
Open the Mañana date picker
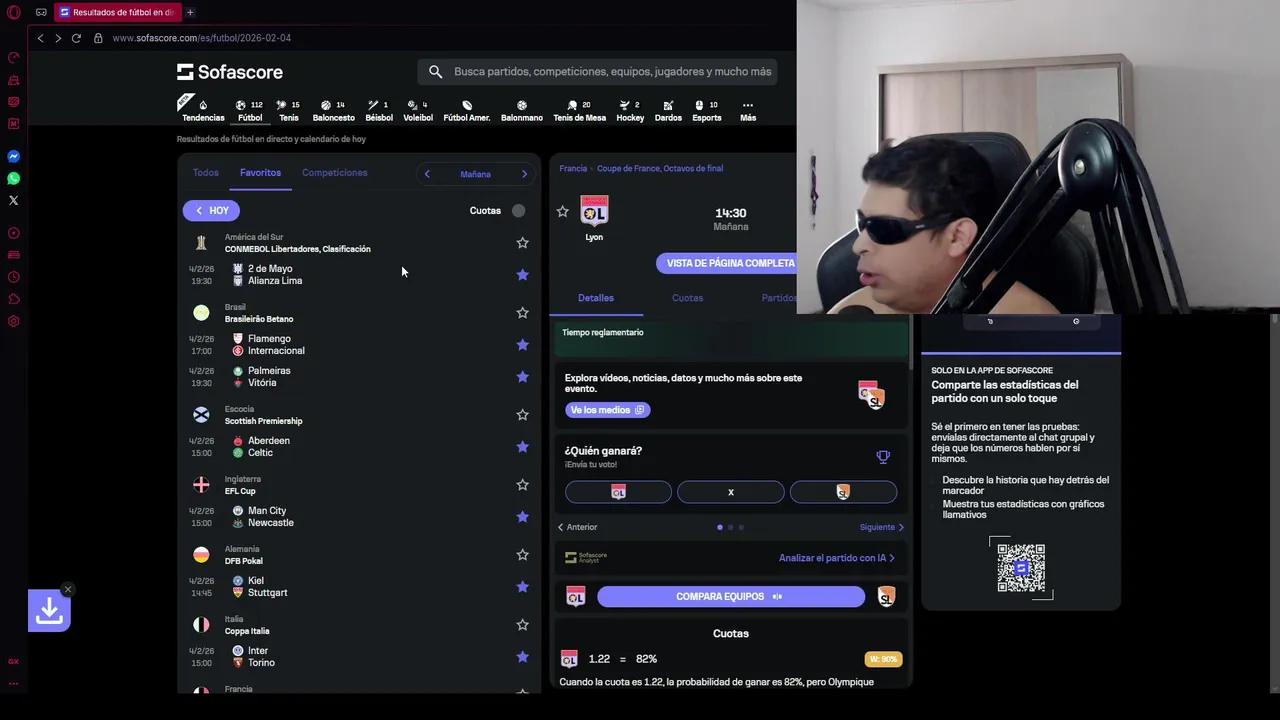click(475, 174)
